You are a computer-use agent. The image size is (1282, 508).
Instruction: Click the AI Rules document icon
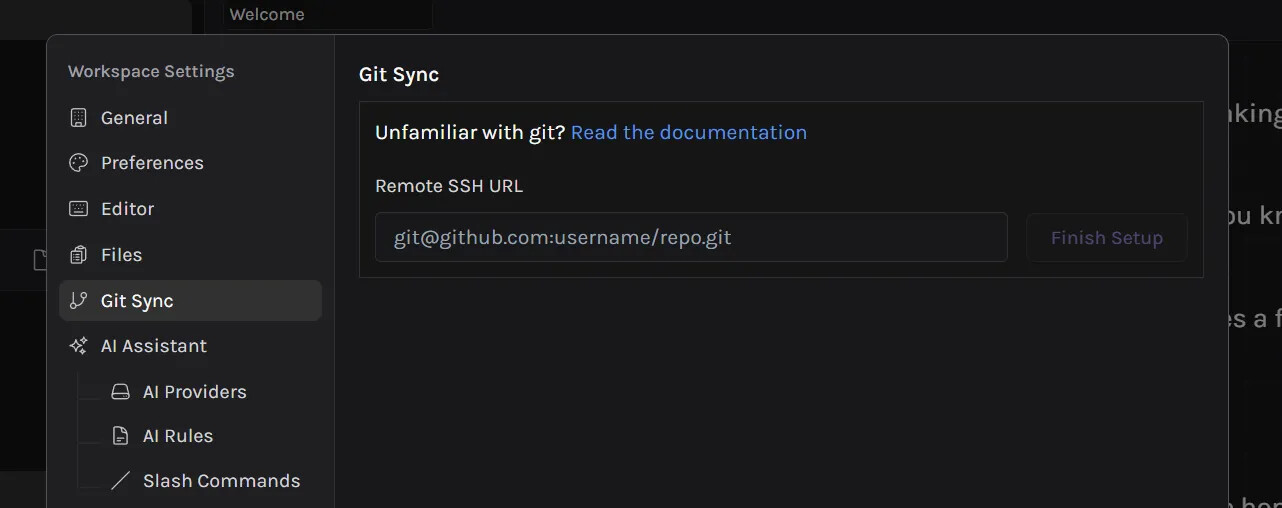click(x=120, y=436)
